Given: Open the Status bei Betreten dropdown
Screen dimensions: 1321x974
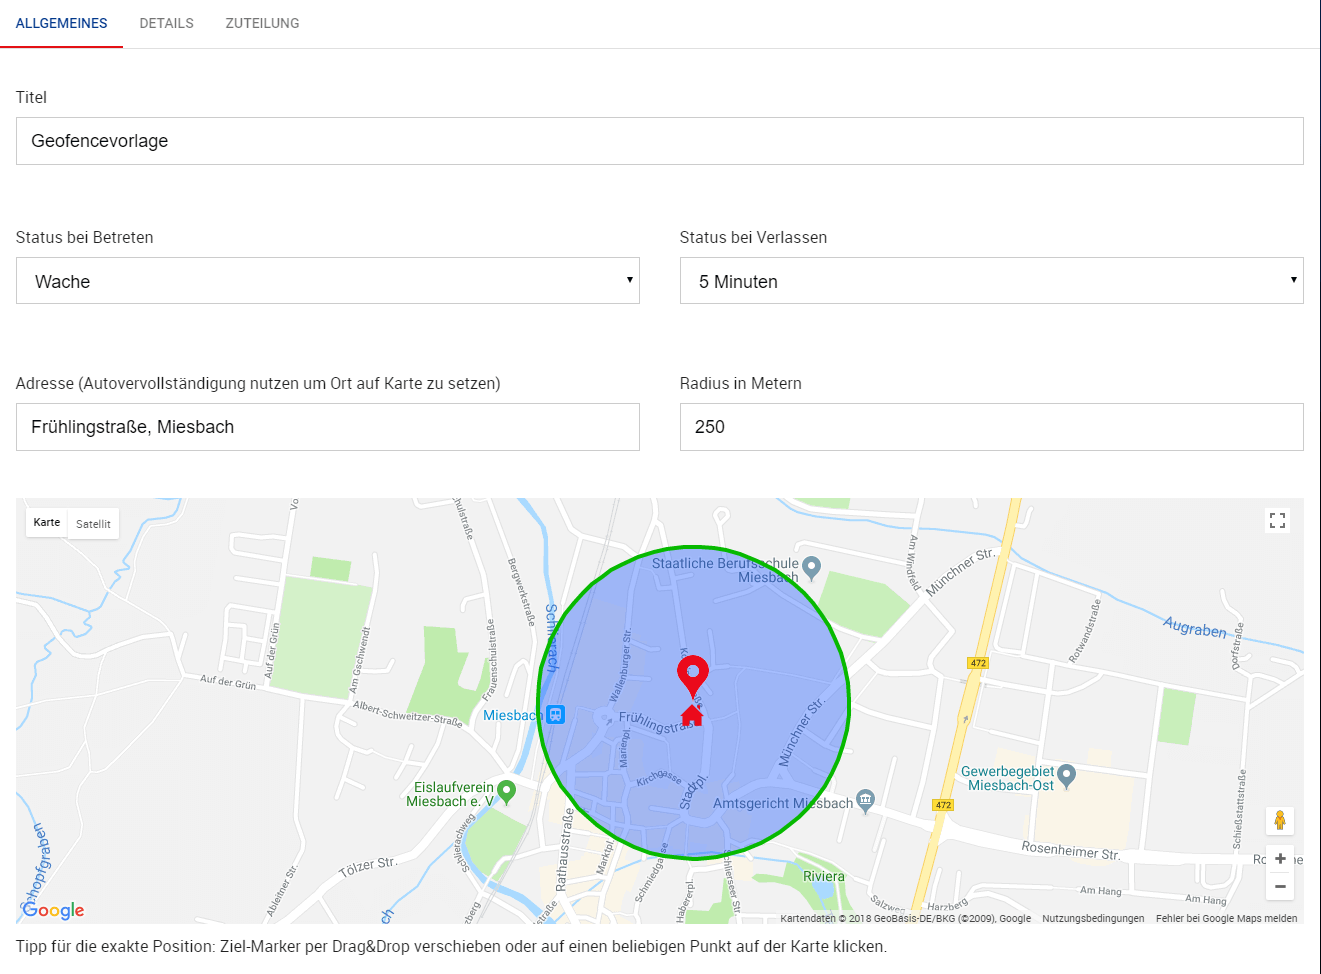Looking at the screenshot, I should (327, 280).
